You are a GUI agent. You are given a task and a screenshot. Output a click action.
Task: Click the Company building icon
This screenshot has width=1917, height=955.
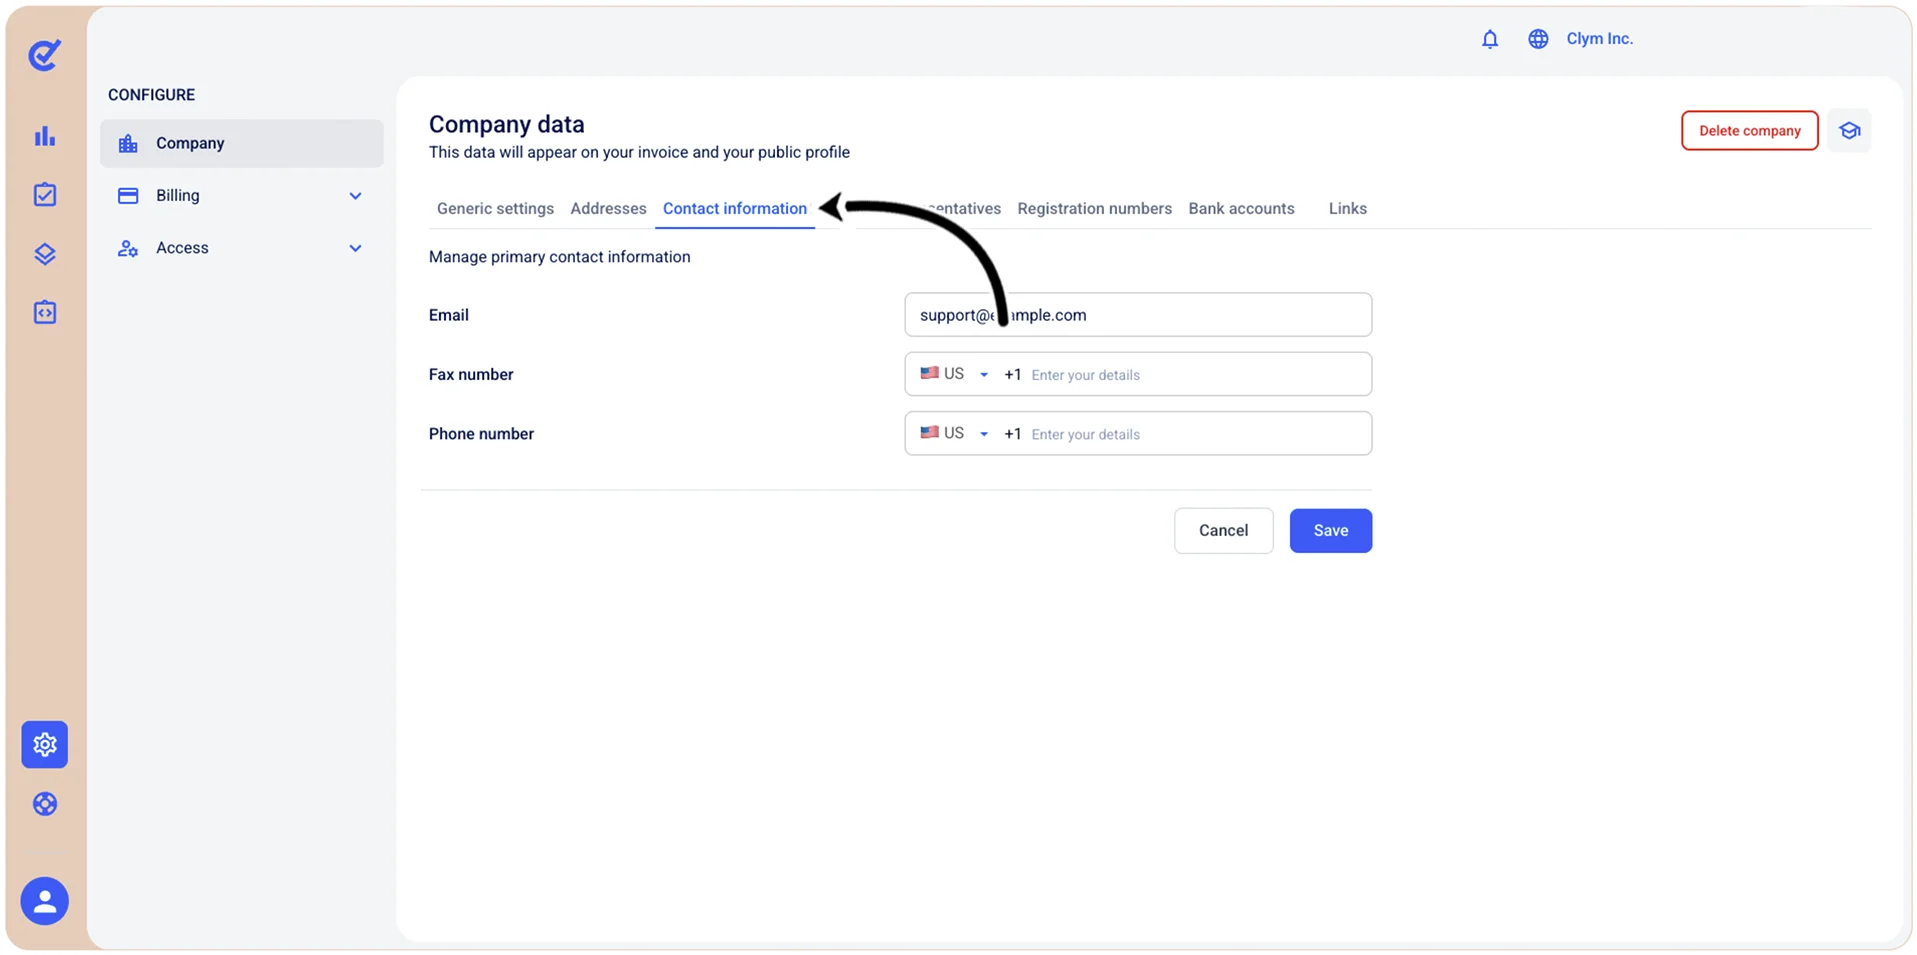[128, 144]
